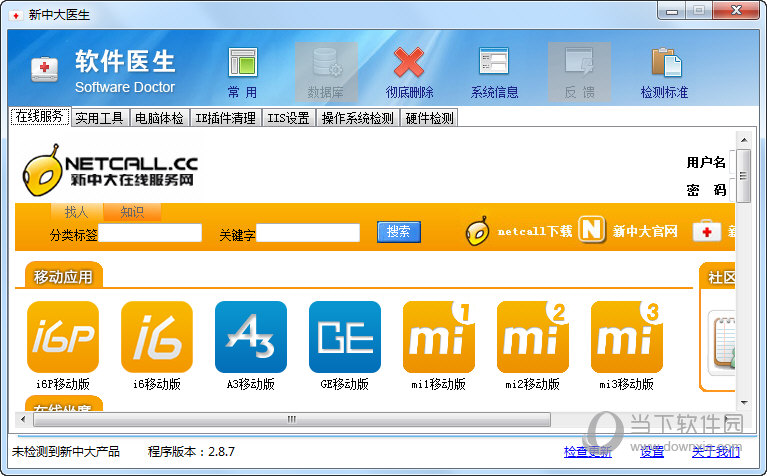Open the A3移动版 app icon
Image resolution: width=767 pixels, height=476 pixels.
coord(251,337)
